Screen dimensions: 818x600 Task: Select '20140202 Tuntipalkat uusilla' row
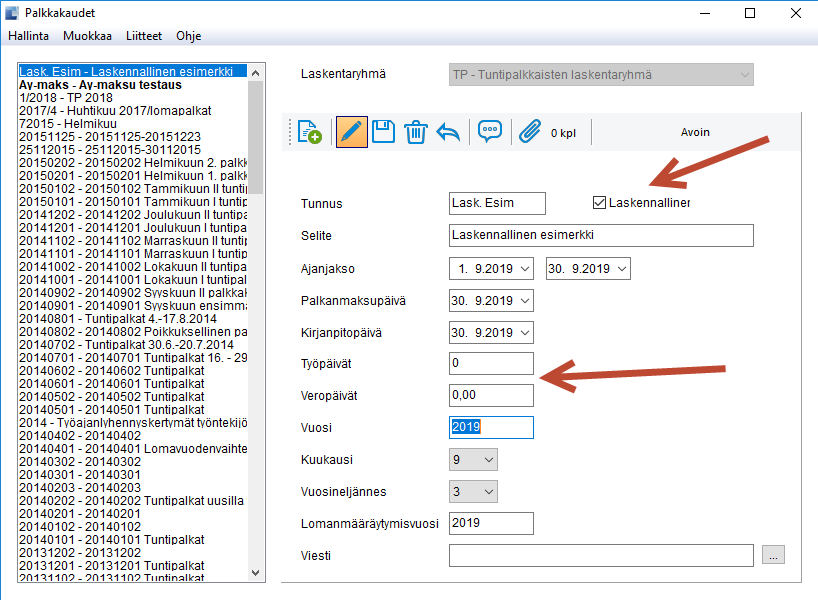pos(133,501)
